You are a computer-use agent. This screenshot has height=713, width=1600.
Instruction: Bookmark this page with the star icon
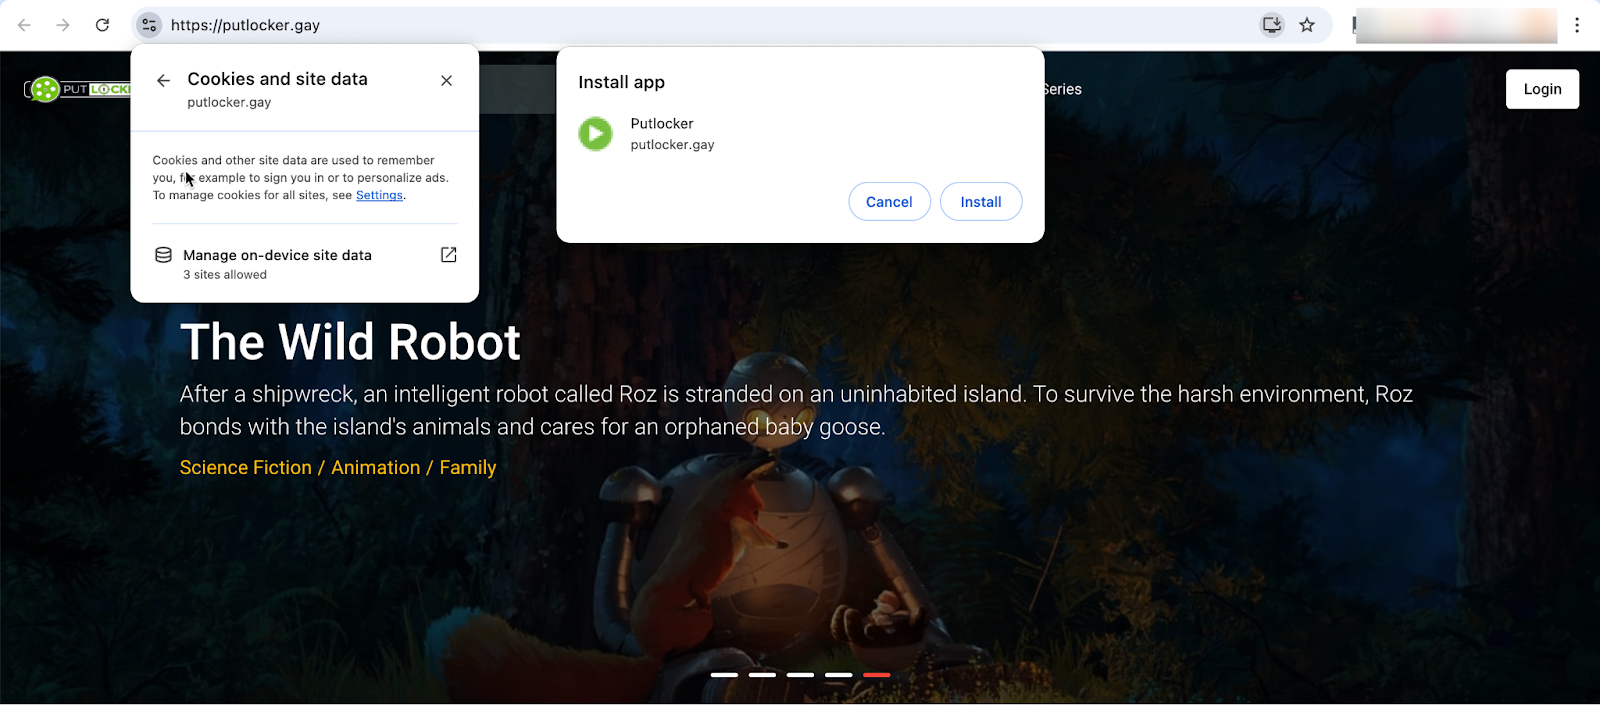1307,25
